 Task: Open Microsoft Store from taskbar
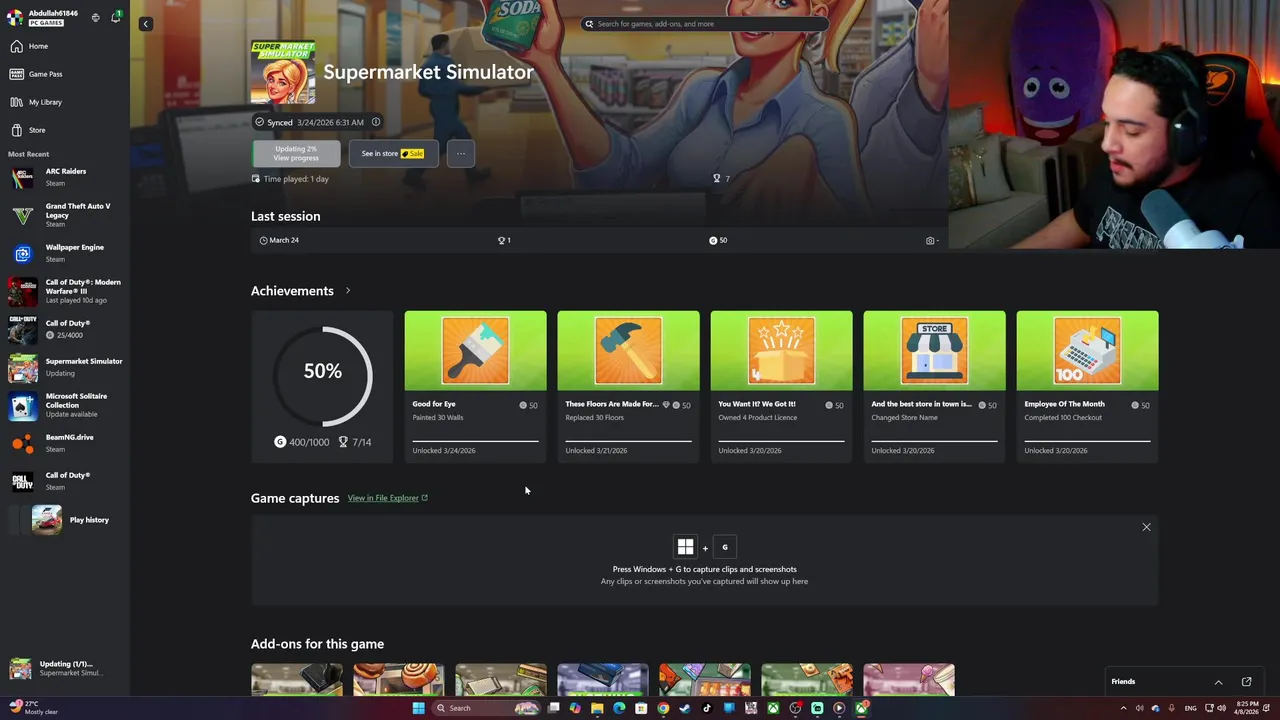pyautogui.click(x=641, y=708)
